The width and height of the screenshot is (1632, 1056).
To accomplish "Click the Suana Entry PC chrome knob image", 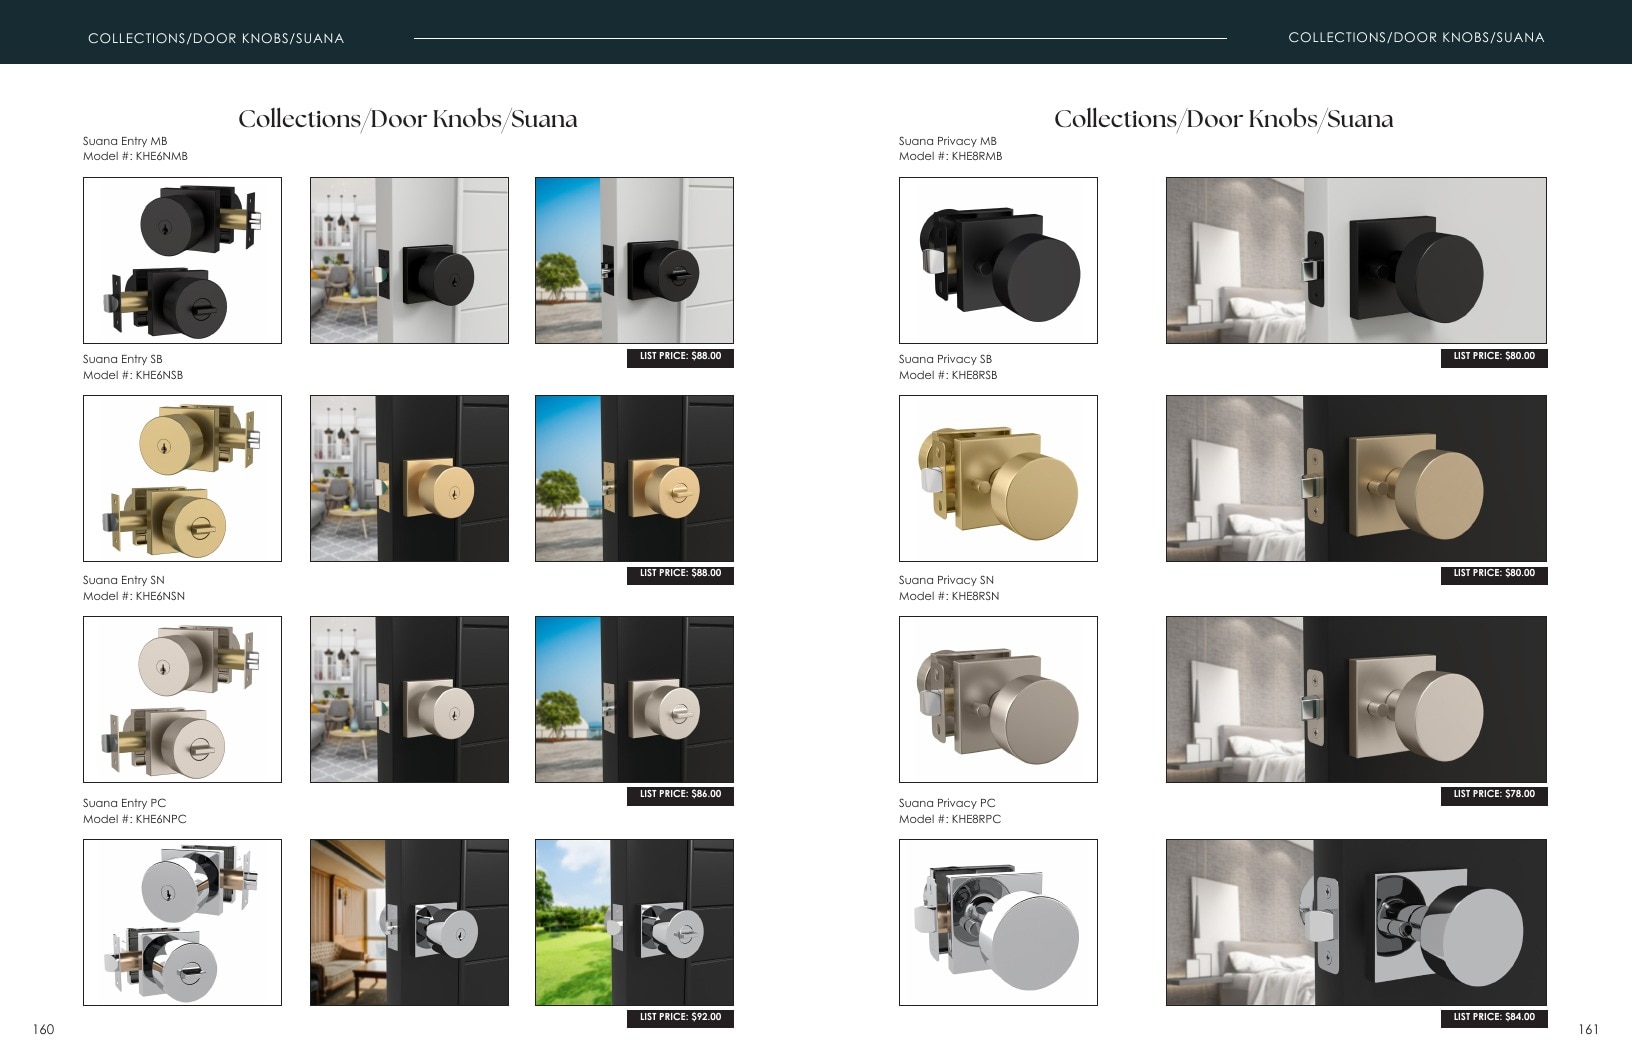I will (182, 922).
